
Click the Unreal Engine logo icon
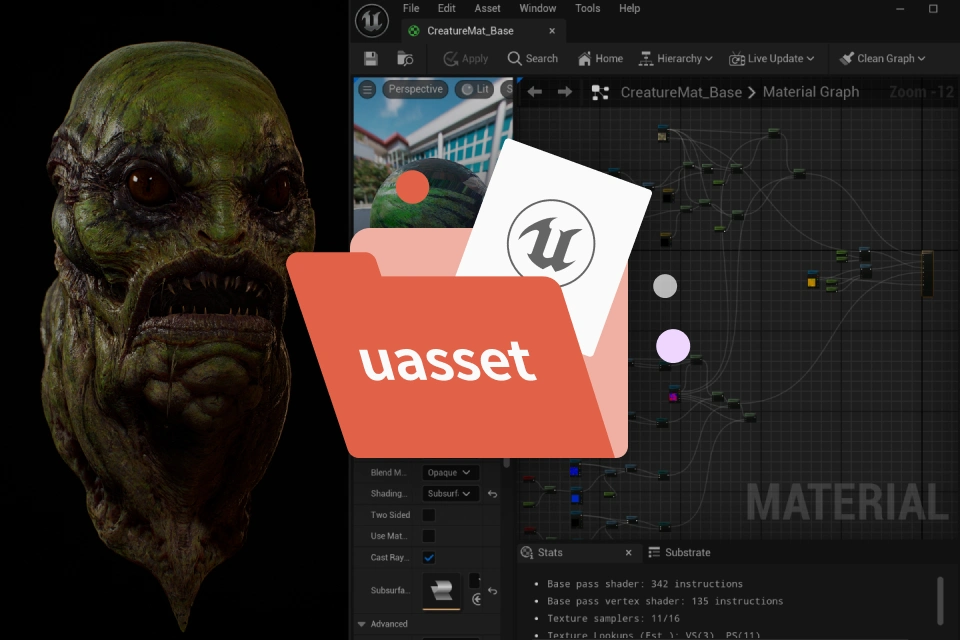pyautogui.click(x=372, y=20)
